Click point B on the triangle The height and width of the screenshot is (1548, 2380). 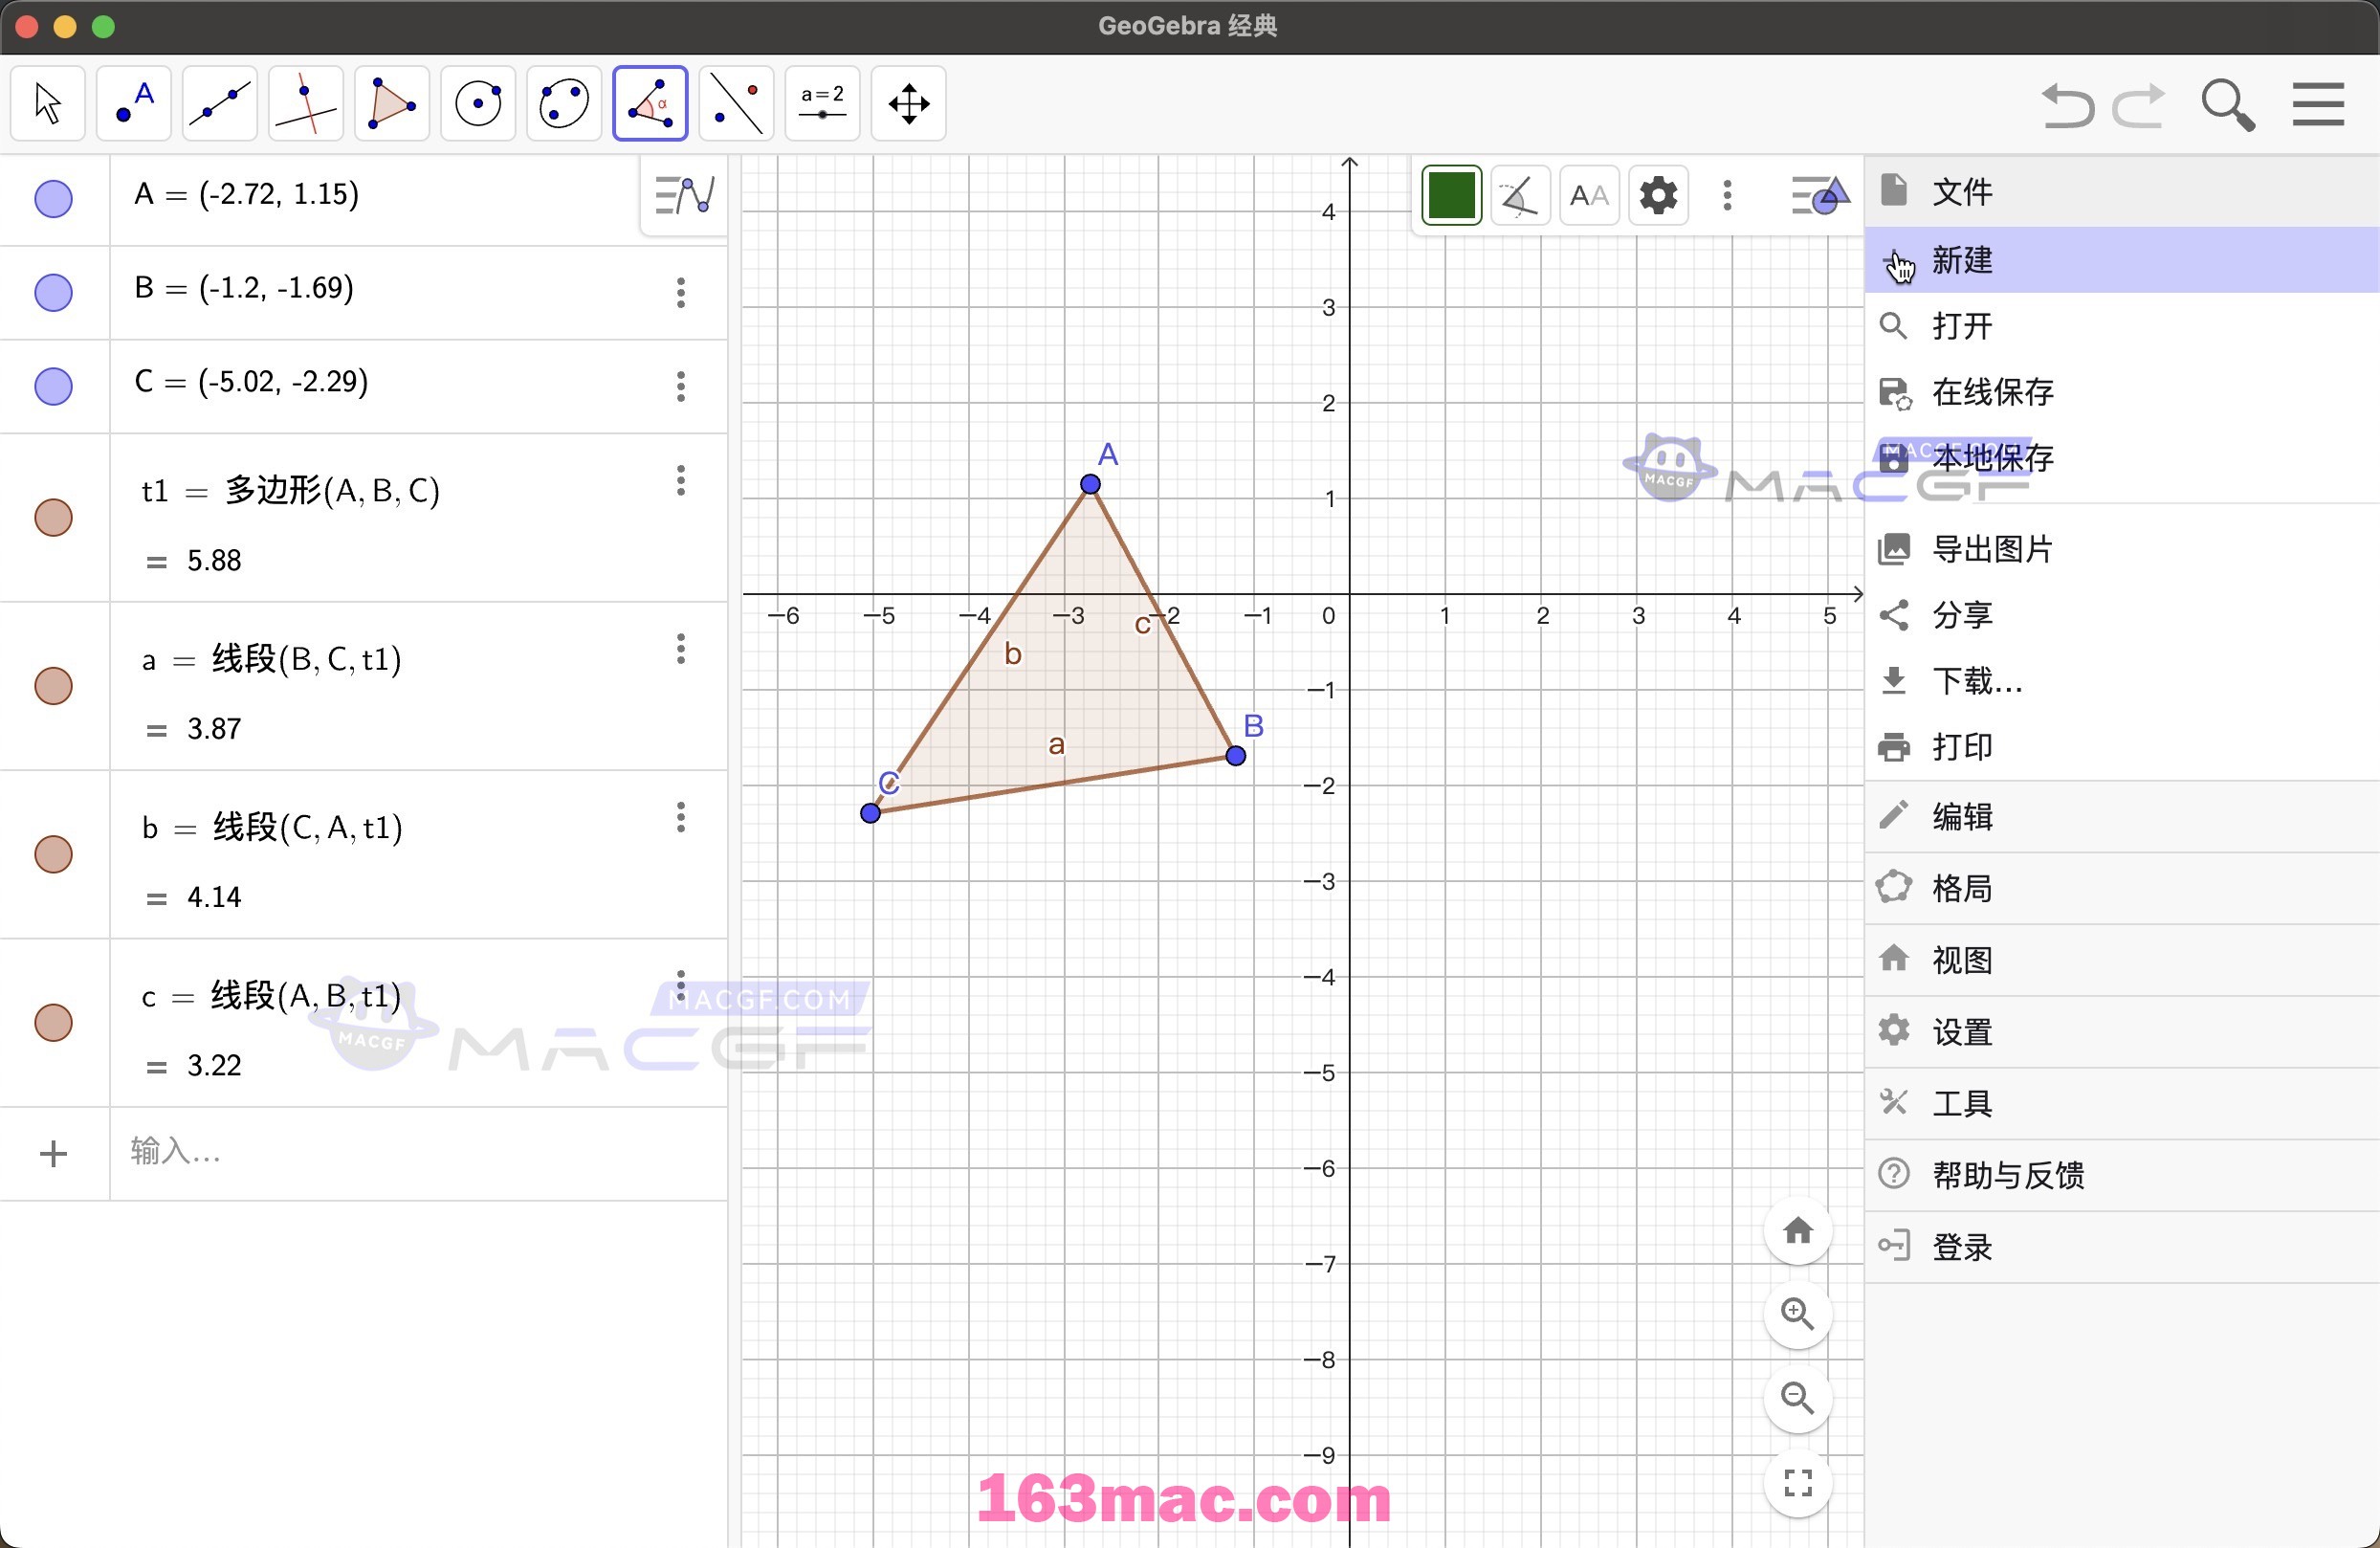point(1236,756)
